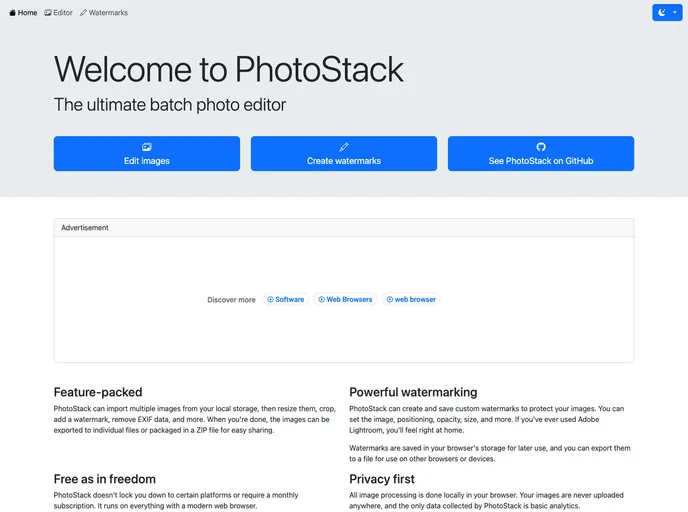
Task: Click the moon theme icon
Action: coord(662,12)
